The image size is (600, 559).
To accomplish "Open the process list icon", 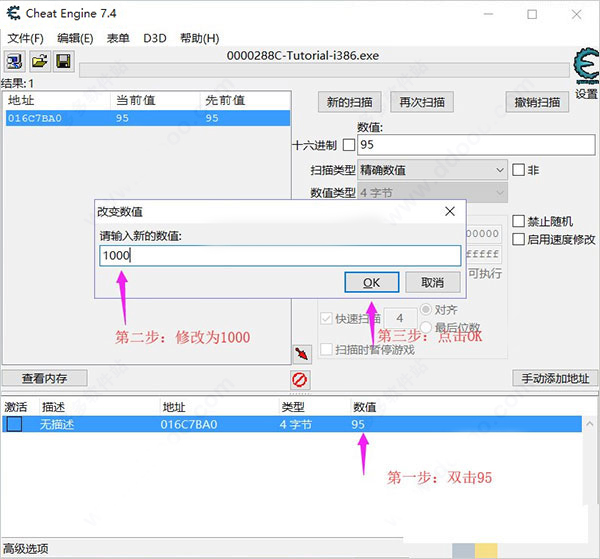I will point(15,61).
